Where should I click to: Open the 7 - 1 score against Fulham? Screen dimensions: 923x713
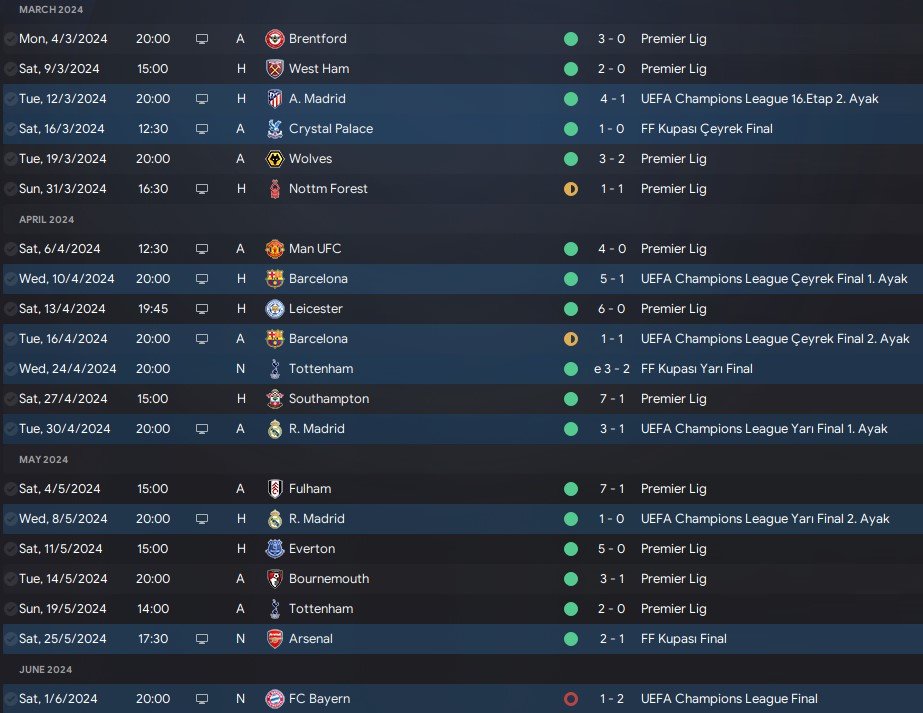613,489
